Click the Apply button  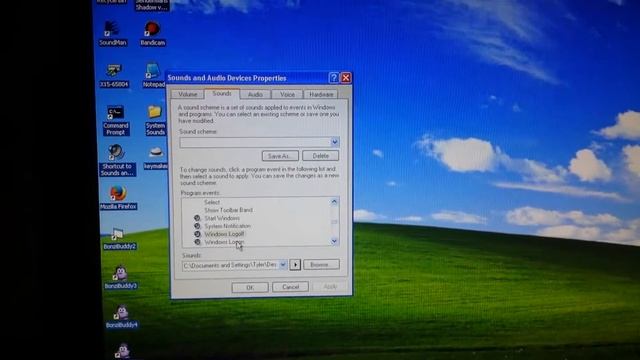pyautogui.click(x=330, y=287)
